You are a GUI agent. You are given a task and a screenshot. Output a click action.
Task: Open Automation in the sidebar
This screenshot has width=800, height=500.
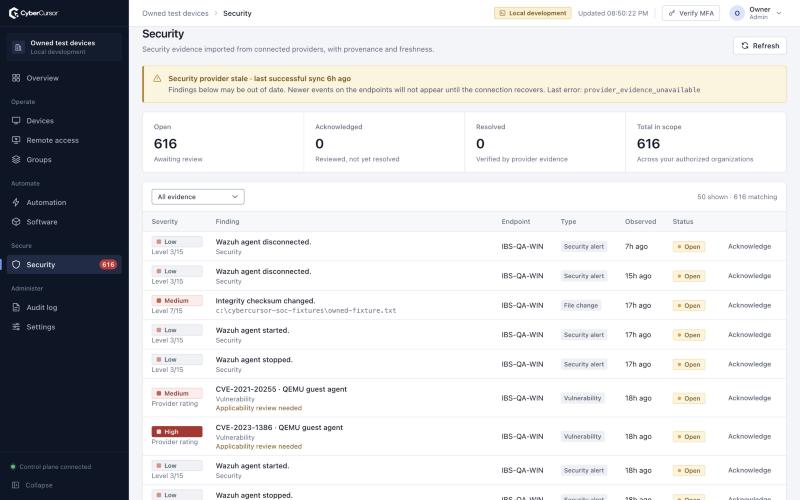click(64, 203)
